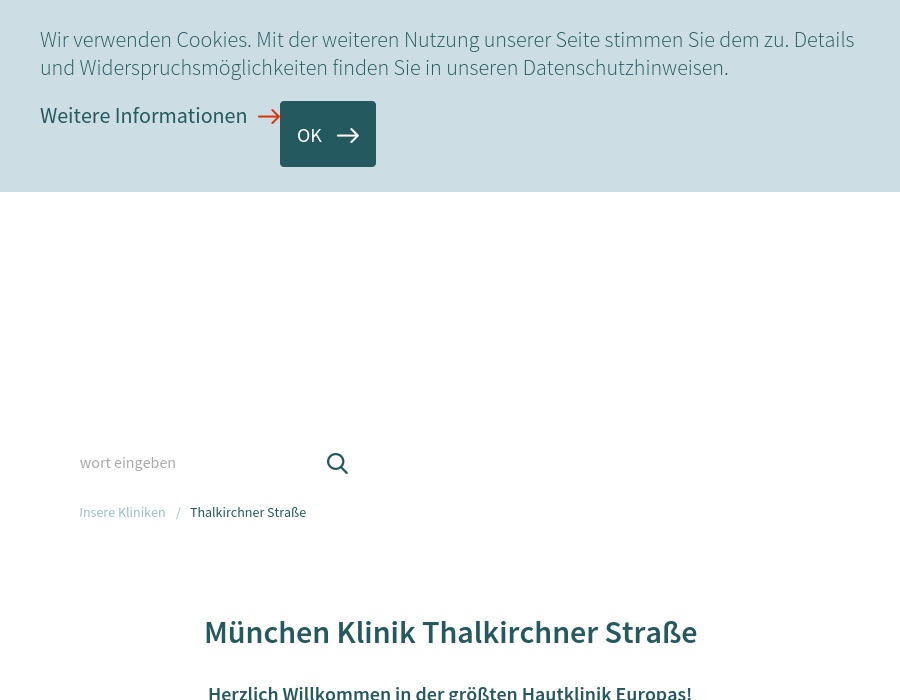The height and width of the screenshot is (700, 900).
Task: Activate the search glass icon to submit query
Action: pyautogui.click(x=337, y=463)
